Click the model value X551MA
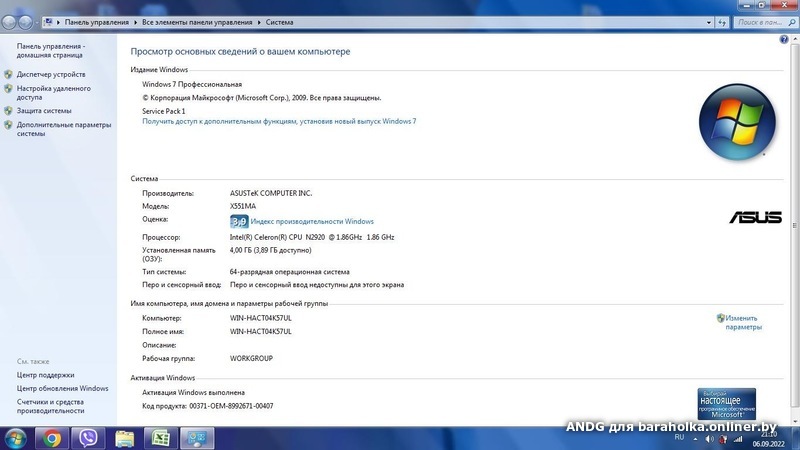Image resolution: width=800 pixels, height=450 pixels. click(x=243, y=207)
